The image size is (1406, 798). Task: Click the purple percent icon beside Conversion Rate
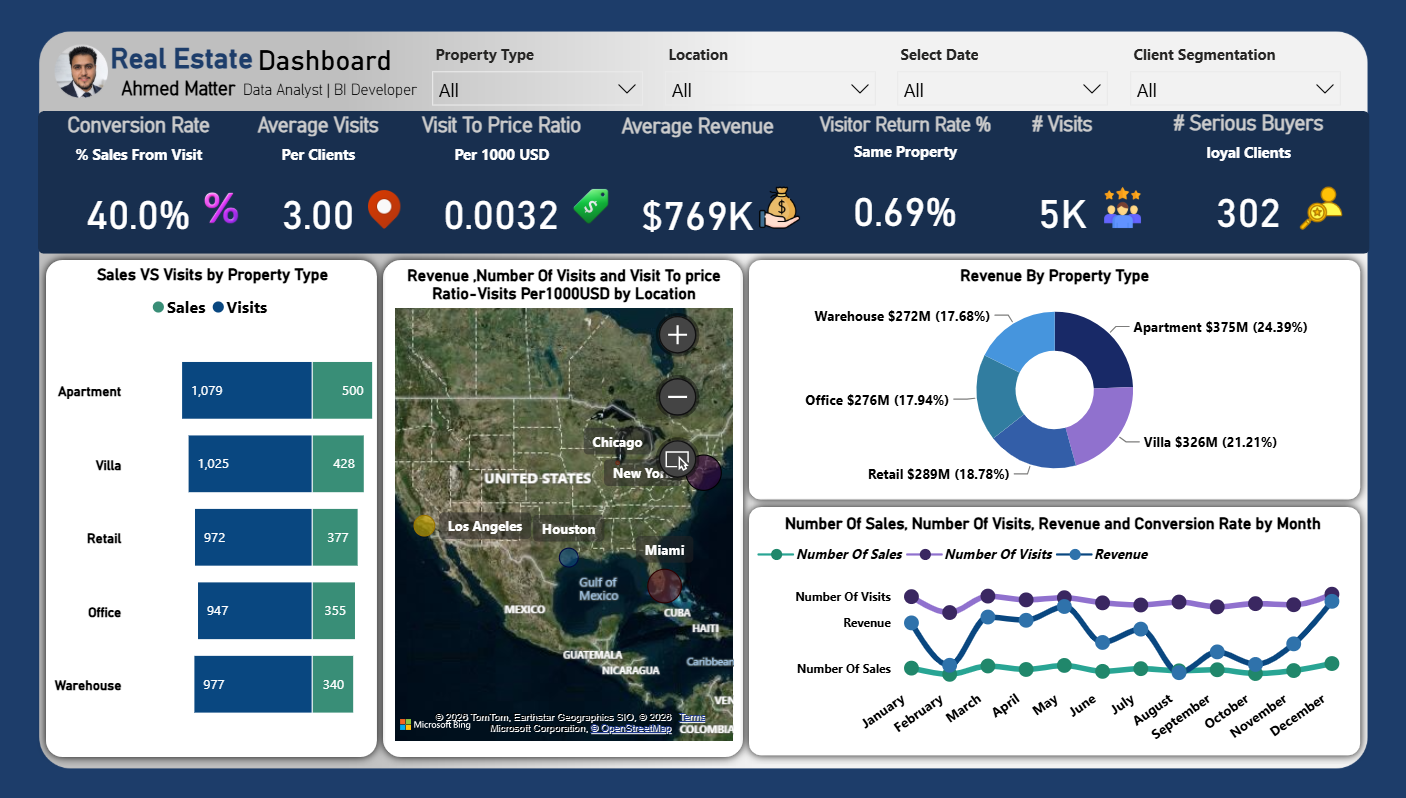pyautogui.click(x=221, y=208)
